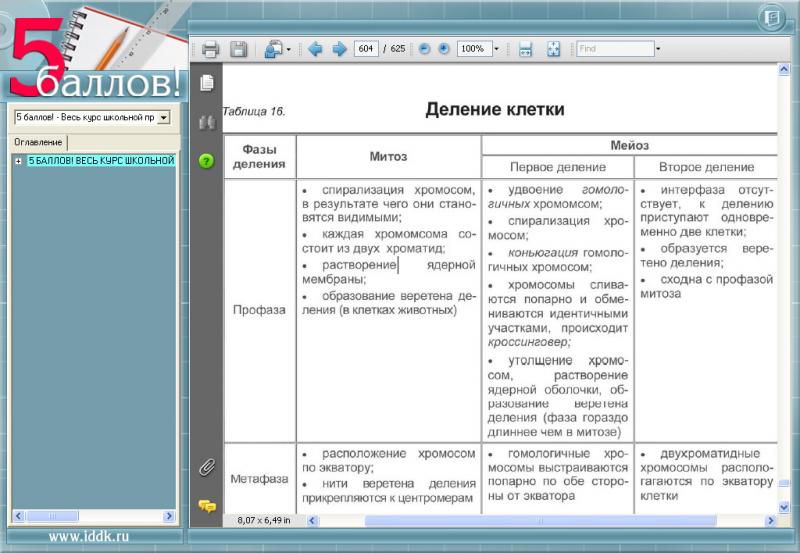Open the Attachments paperclip panel
This screenshot has width=800, height=553.
[206, 467]
